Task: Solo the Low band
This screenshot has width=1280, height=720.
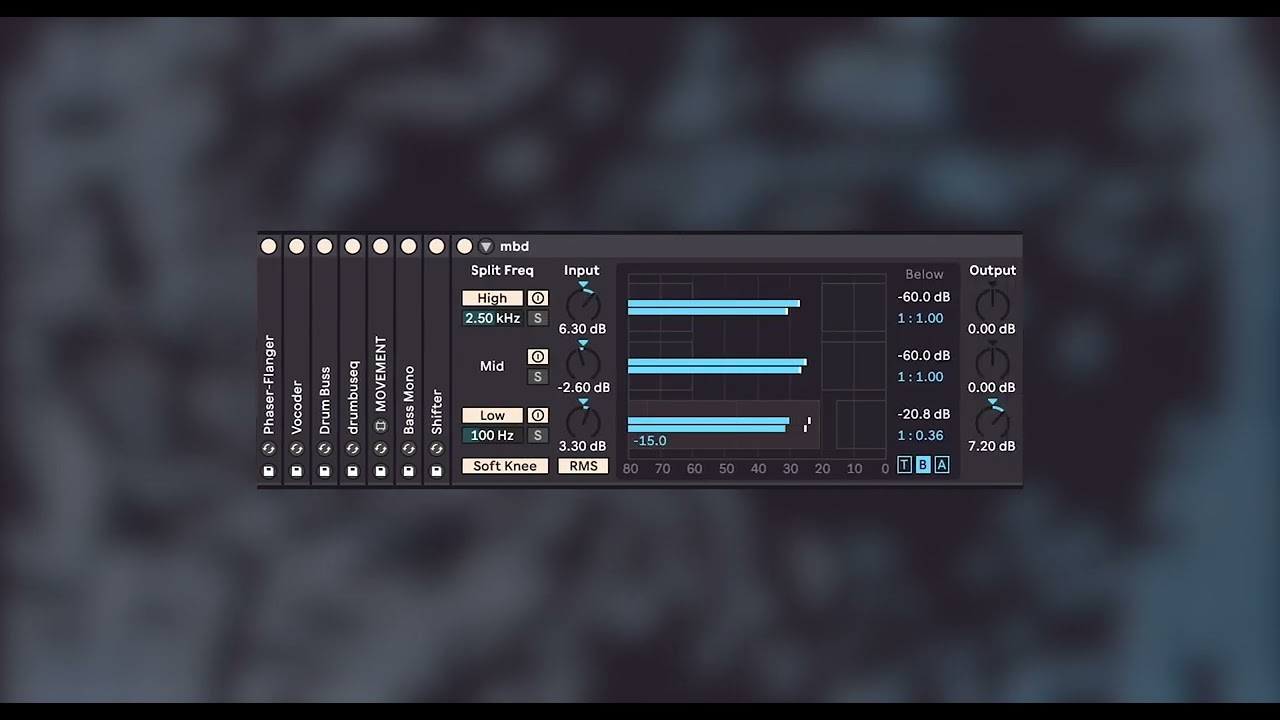Action: 538,435
